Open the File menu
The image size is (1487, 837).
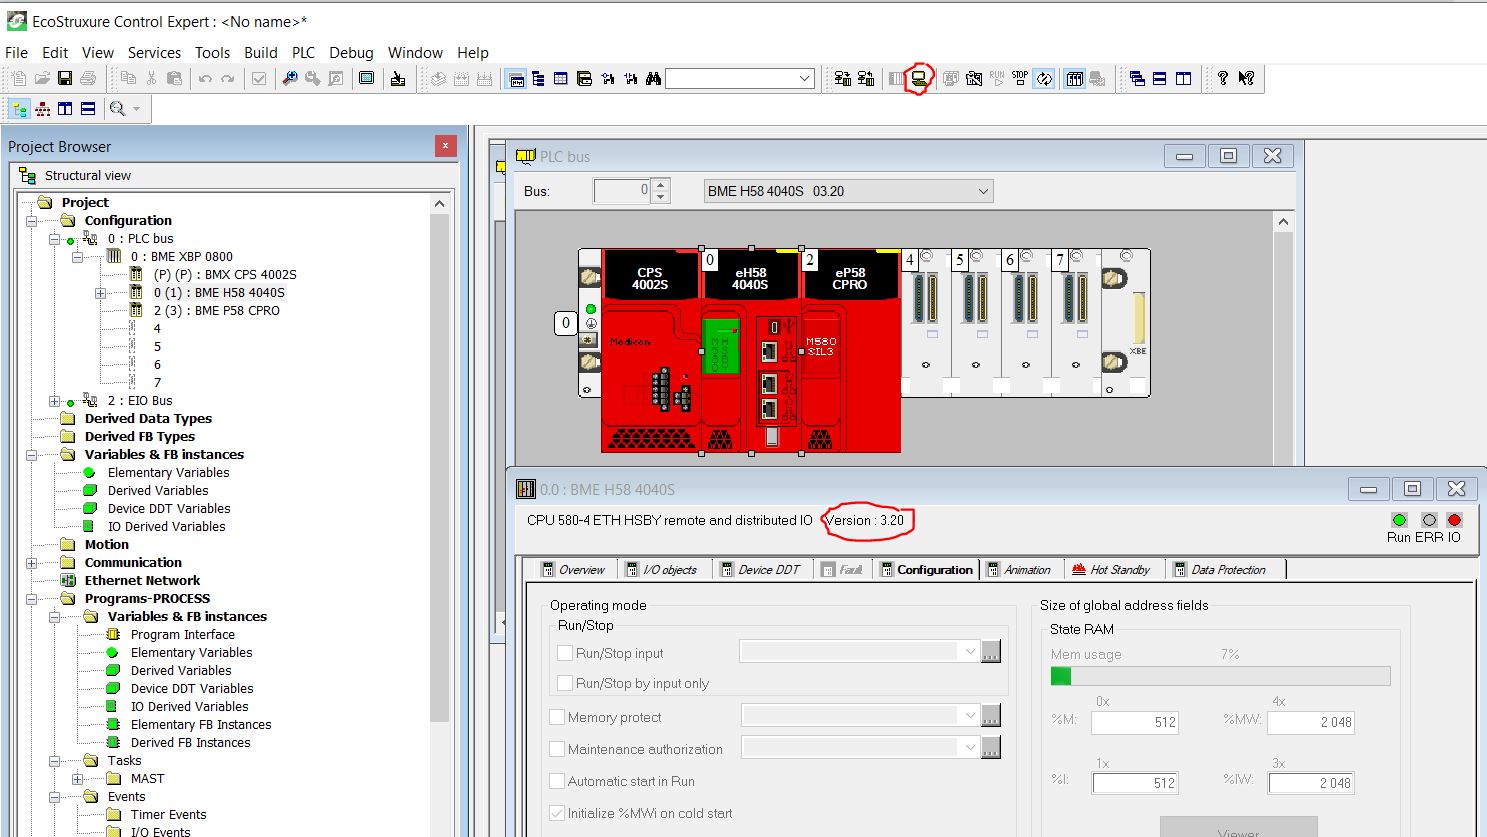pos(17,53)
